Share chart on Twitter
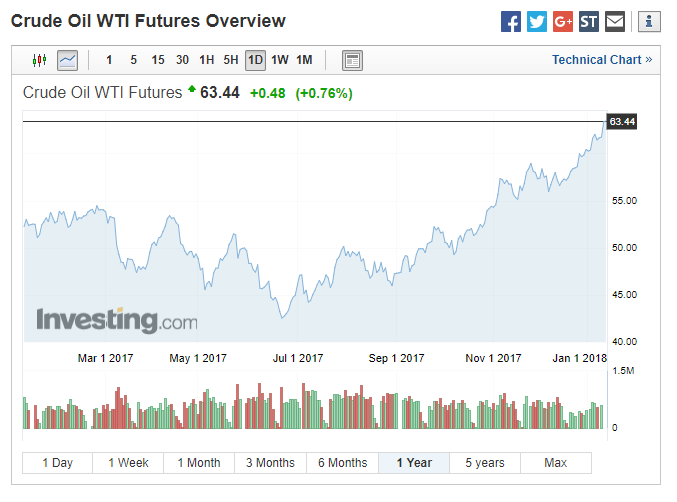677x502 pixels. (x=537, y=21)
